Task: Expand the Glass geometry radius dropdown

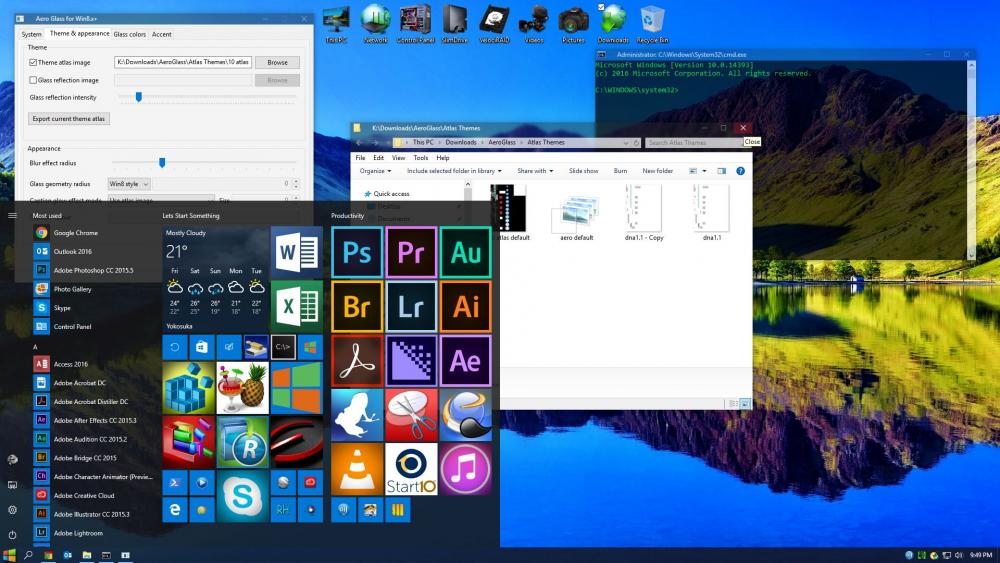Action: [x=129, y=184]
